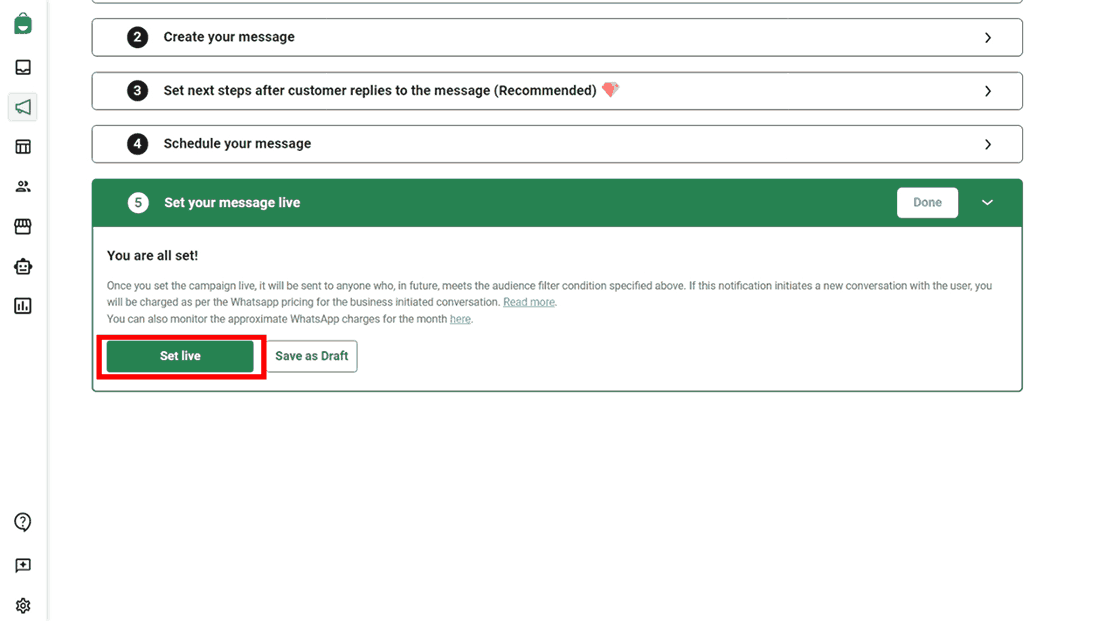Click the step 3 number badge
Viewport: 1104px width, 621px height.
(x=137, y=91)
